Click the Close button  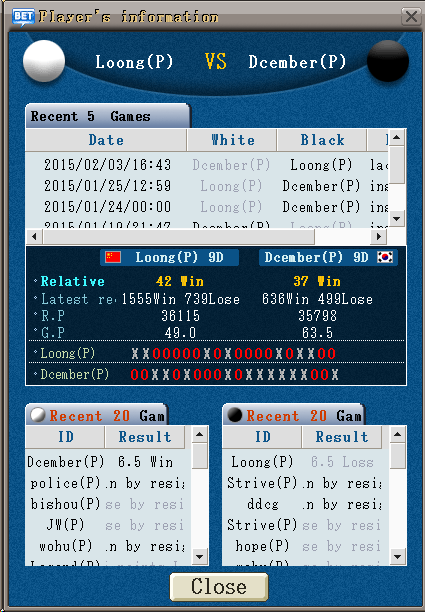coord(219,587)
